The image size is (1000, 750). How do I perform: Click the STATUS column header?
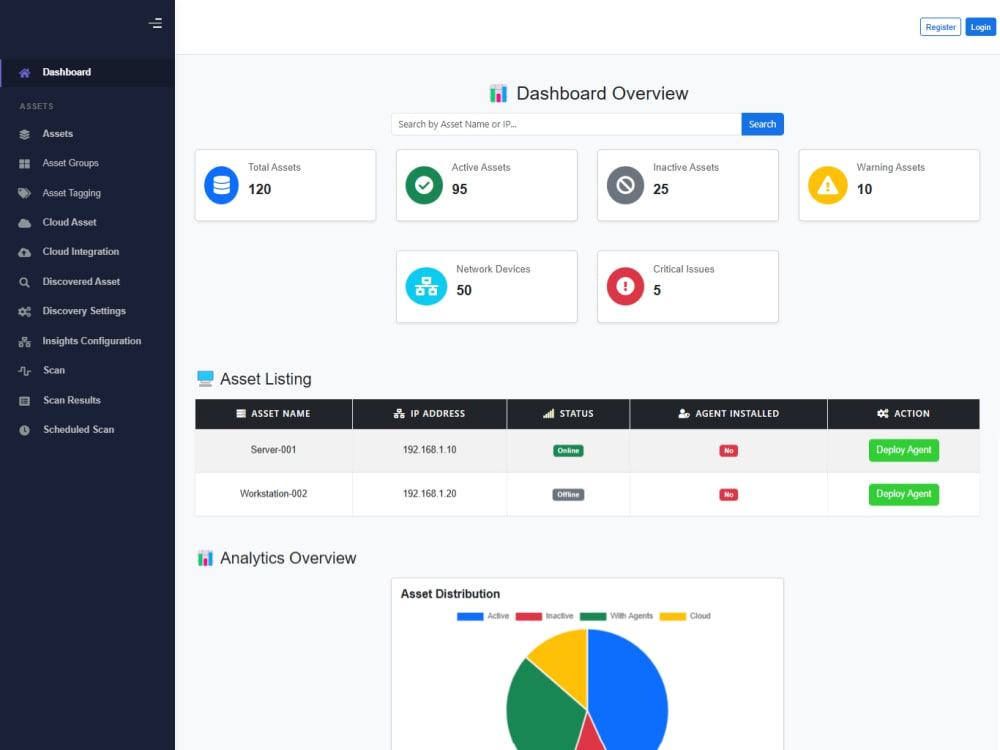(568, 414)
